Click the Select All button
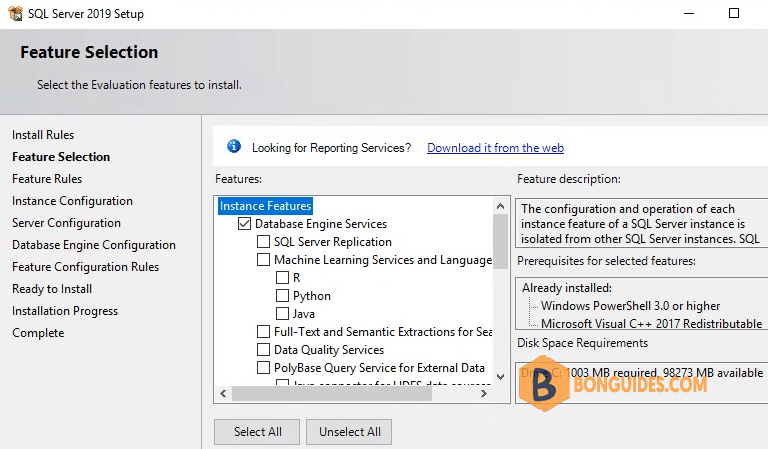 pos(257,432)
